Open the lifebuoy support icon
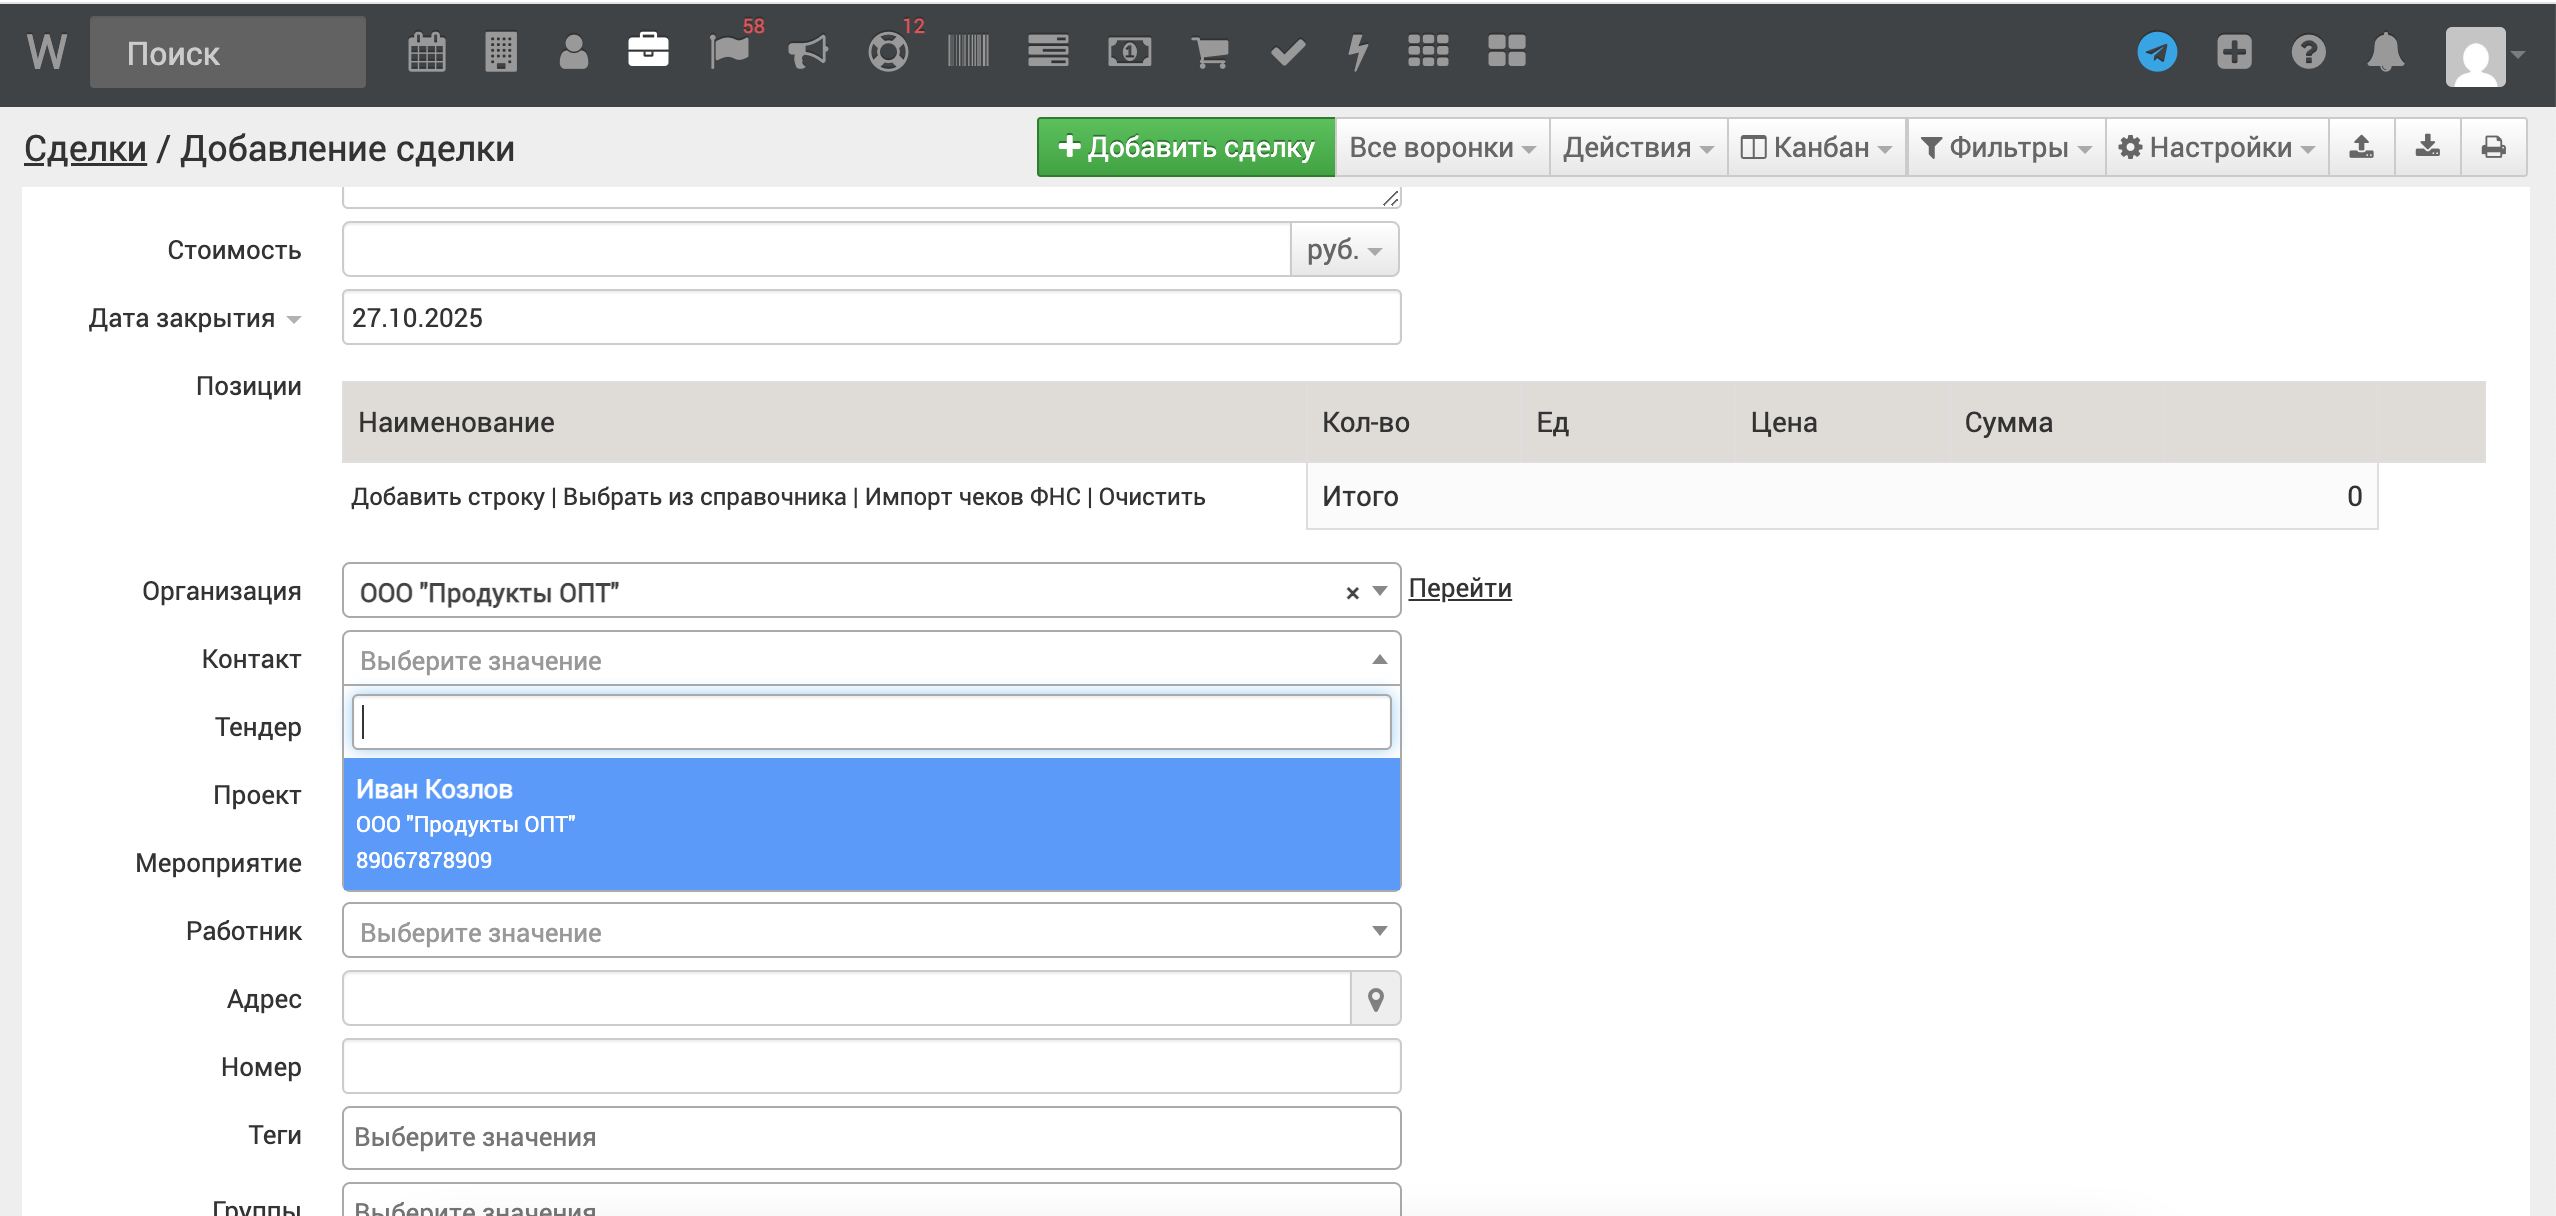The height and width of the screenshot is (1216, 2556). [x=888, y=52]
